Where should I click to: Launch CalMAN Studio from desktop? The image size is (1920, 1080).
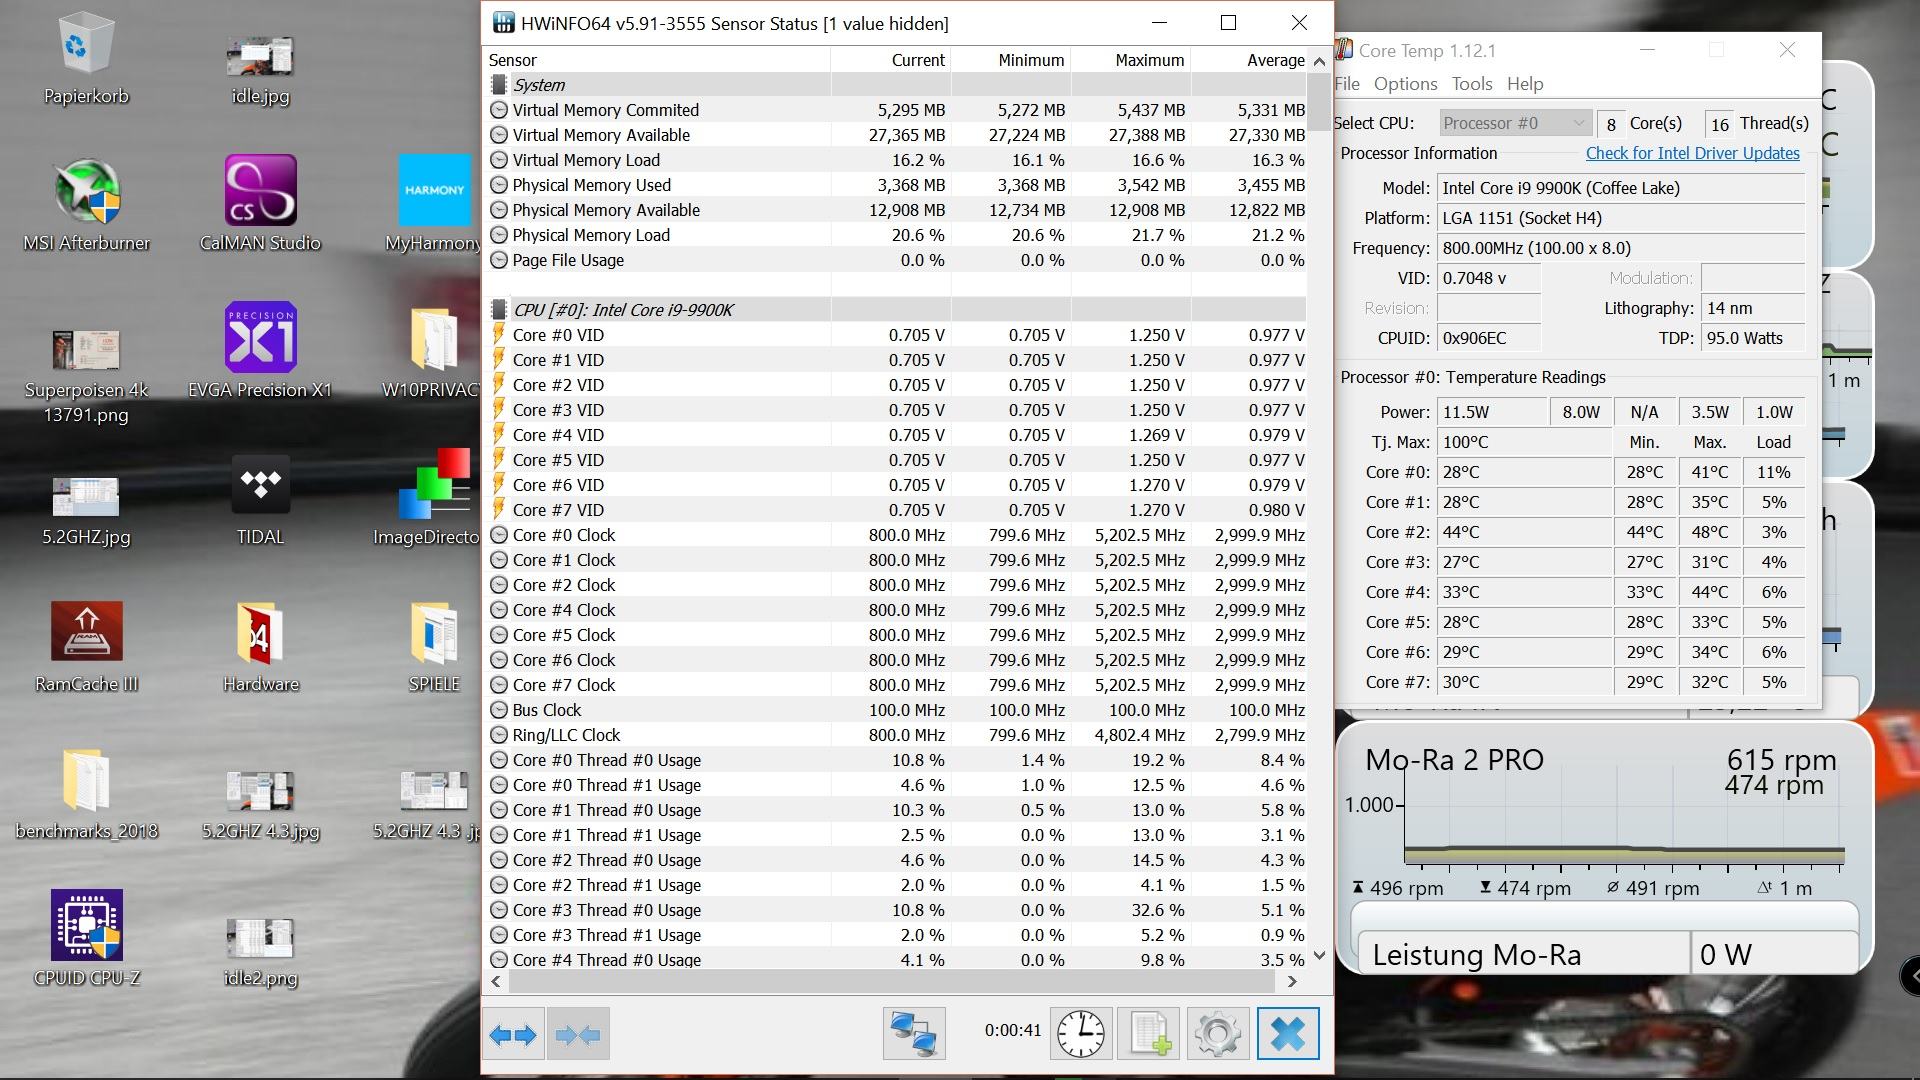pos(260,205)
